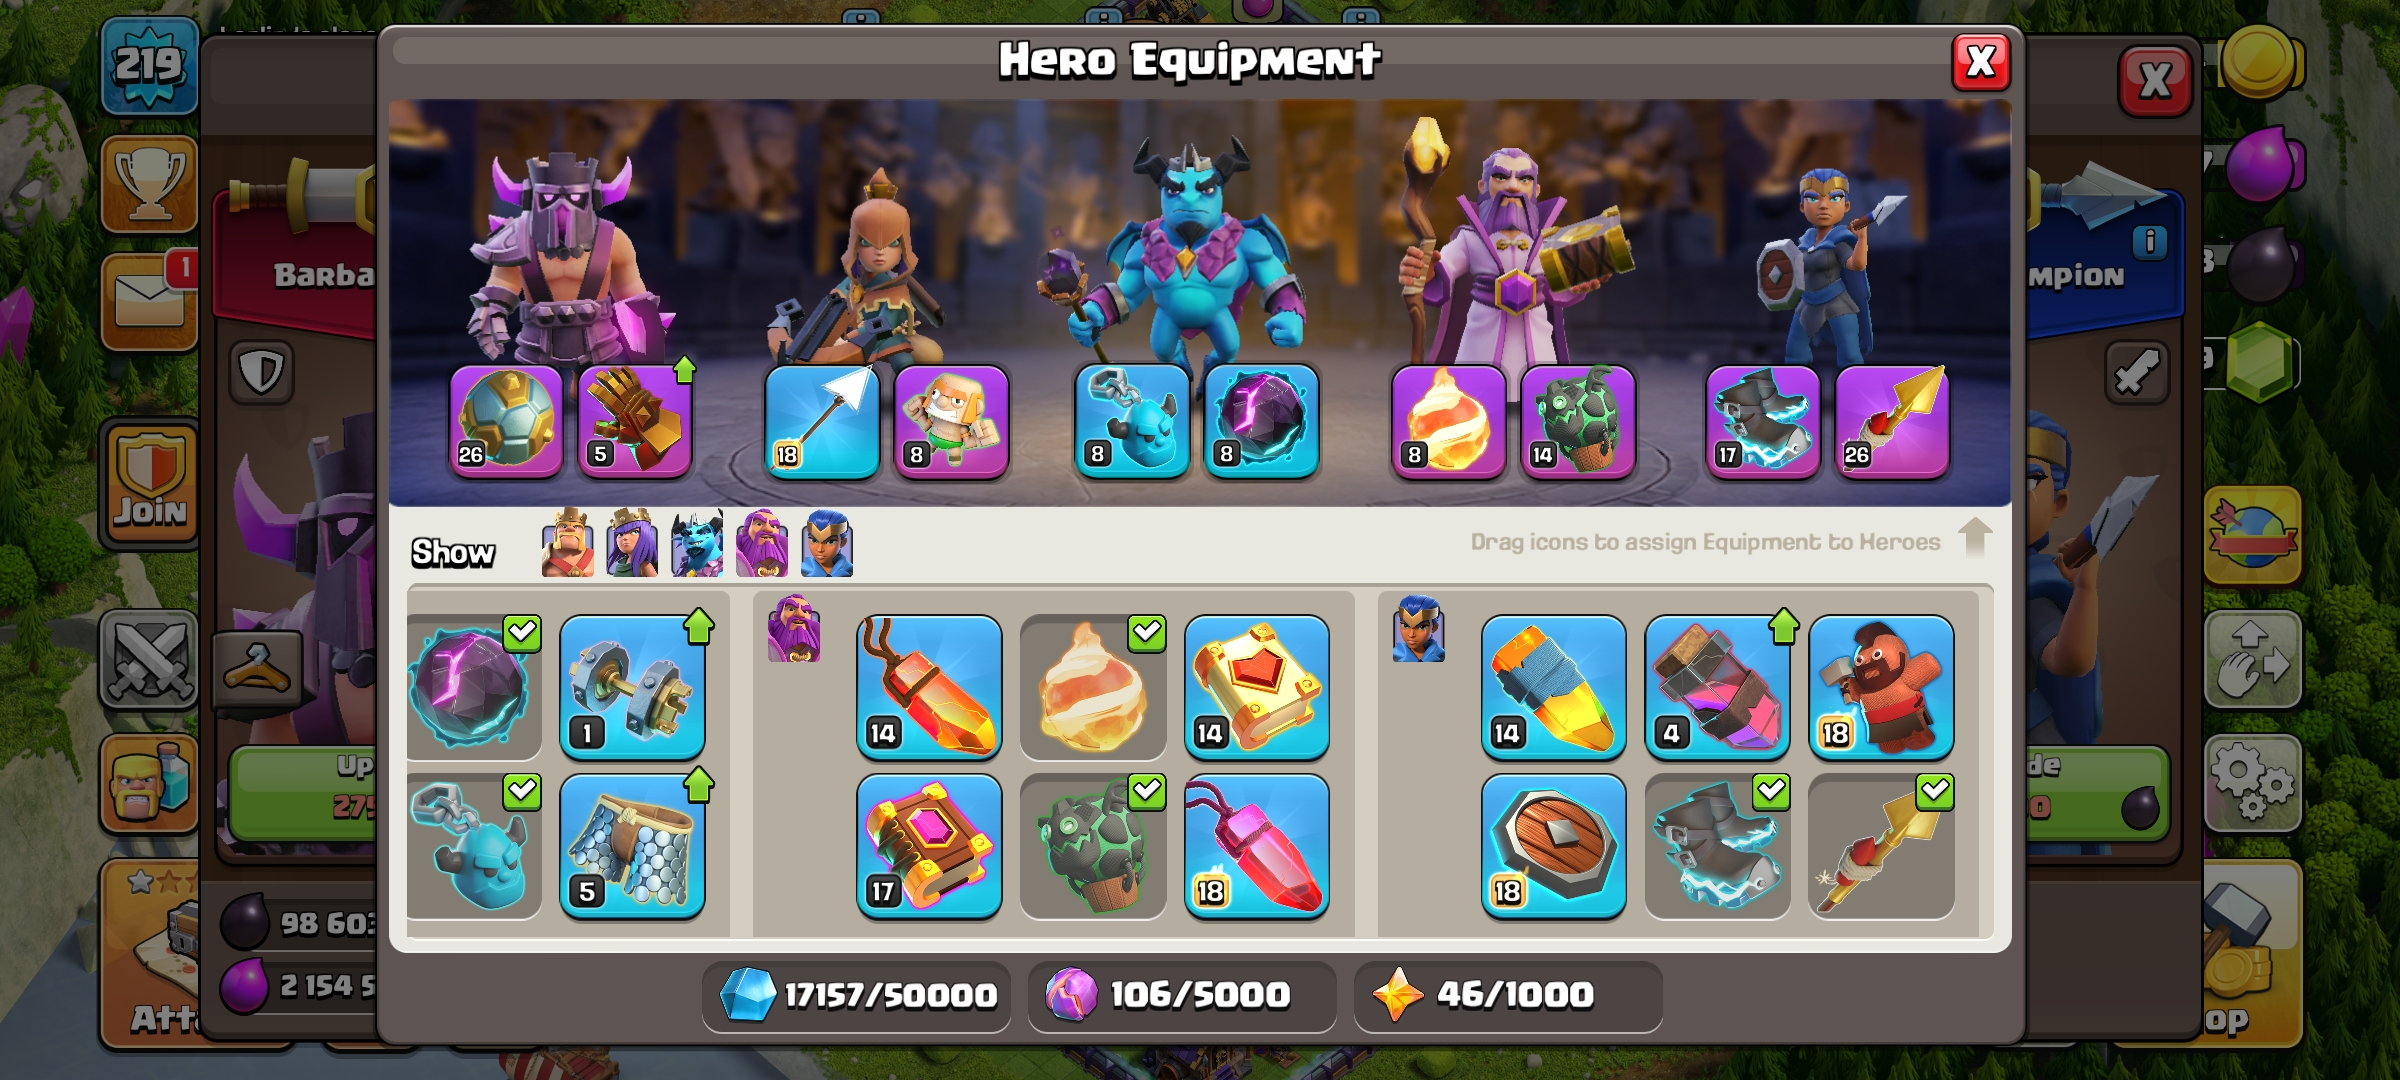The height and width of the screenshot is (1080, 2400).
Task: View Shiny Ore amount 17157/50000
Action: click(x=857, y=995)
